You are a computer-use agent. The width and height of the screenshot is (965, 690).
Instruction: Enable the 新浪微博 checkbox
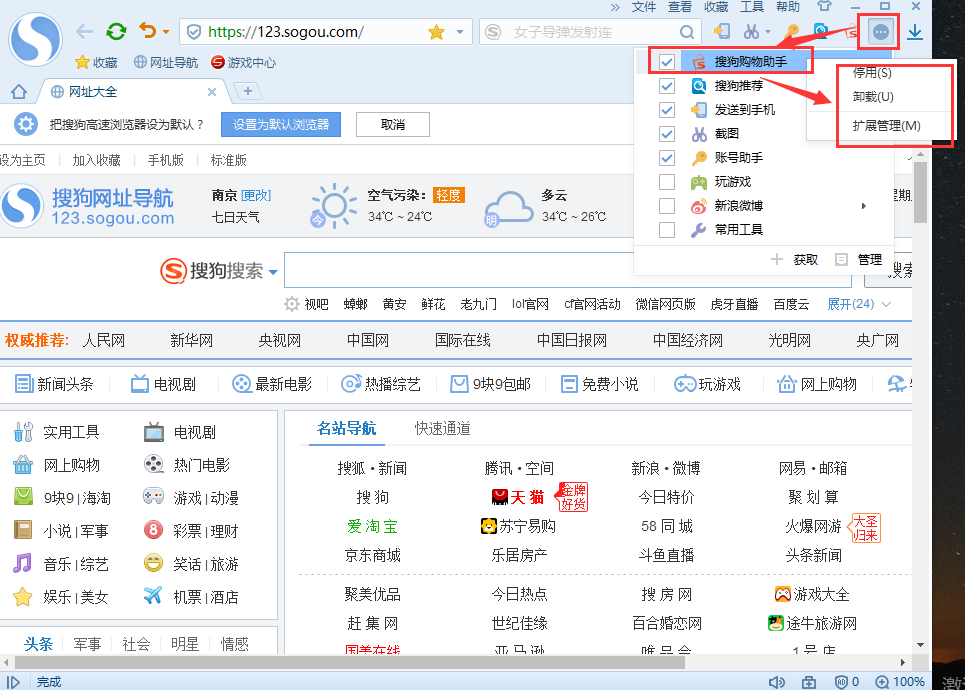pos(666,206)
